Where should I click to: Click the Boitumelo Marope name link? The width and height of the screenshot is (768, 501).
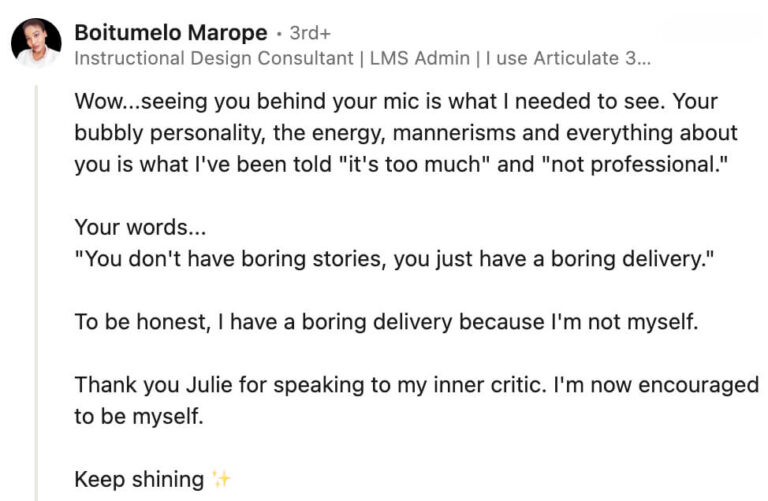click(x=171, y=33)
